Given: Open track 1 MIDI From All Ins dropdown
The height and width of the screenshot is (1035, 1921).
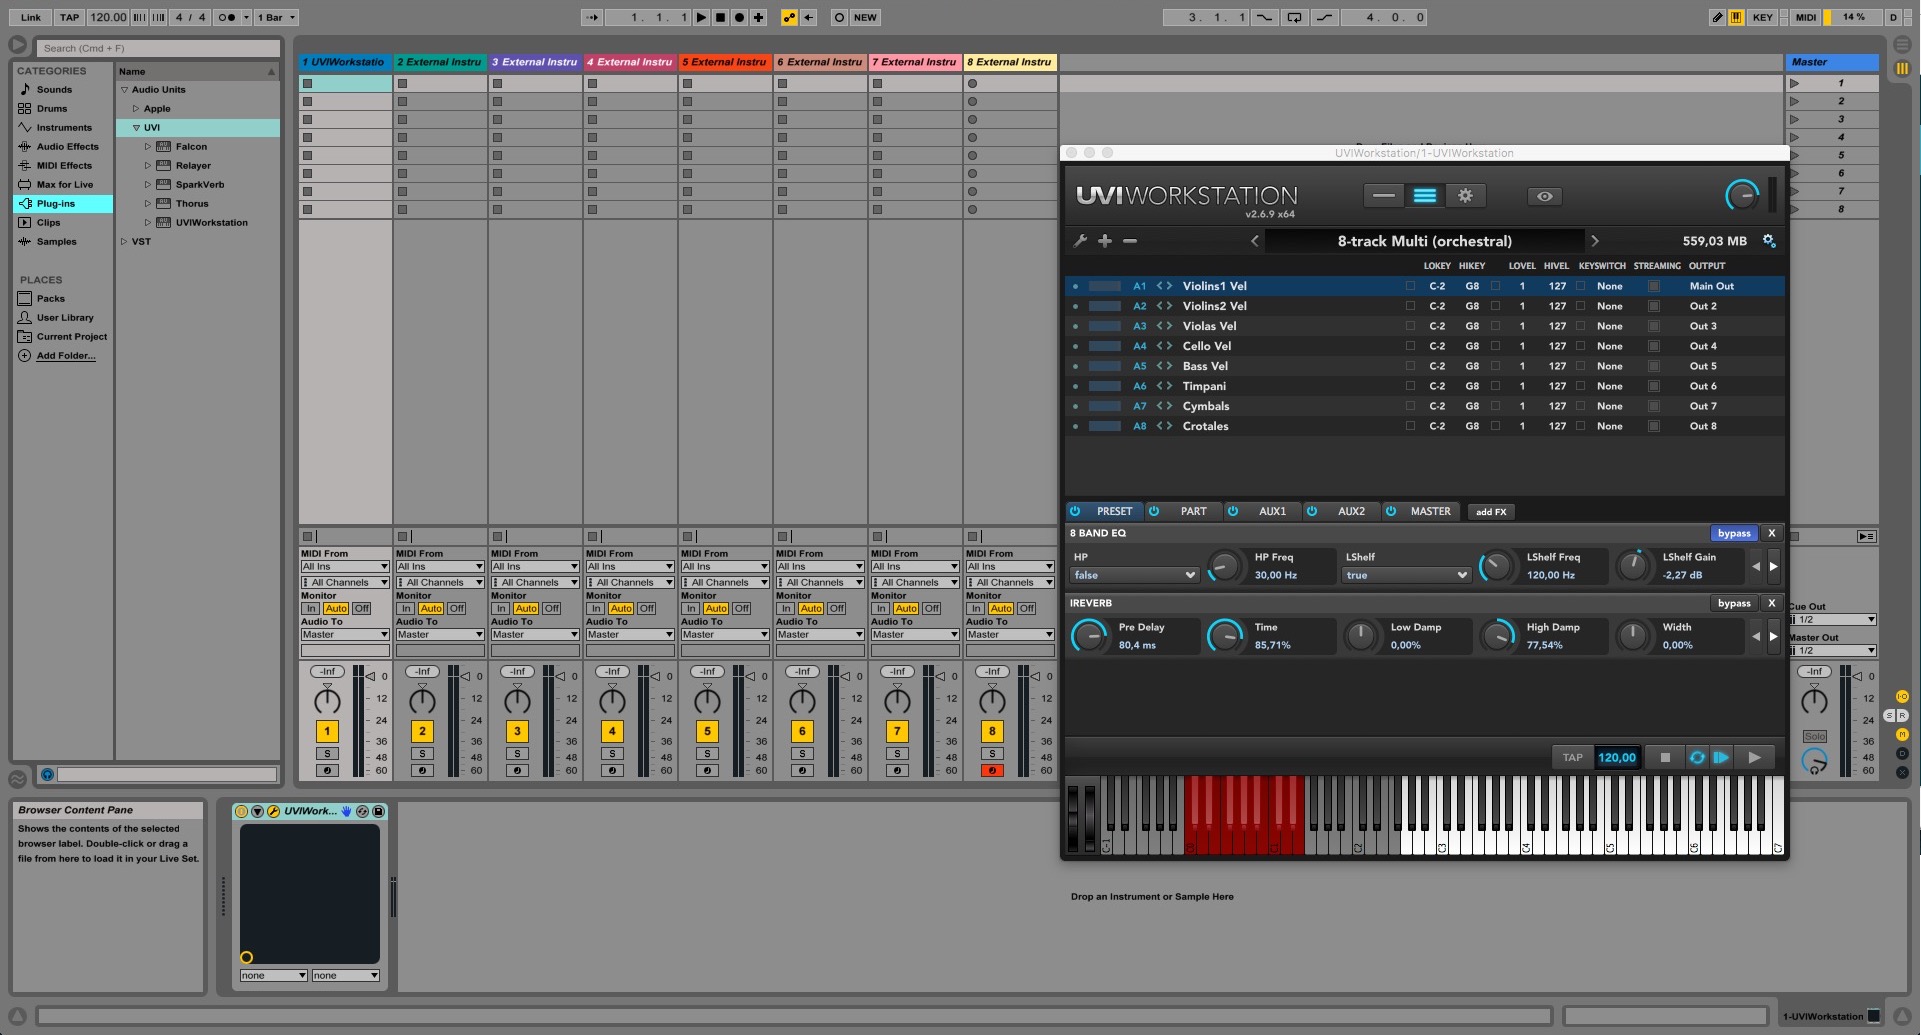Looking at the screenshot, I should [x=345, y=566].
